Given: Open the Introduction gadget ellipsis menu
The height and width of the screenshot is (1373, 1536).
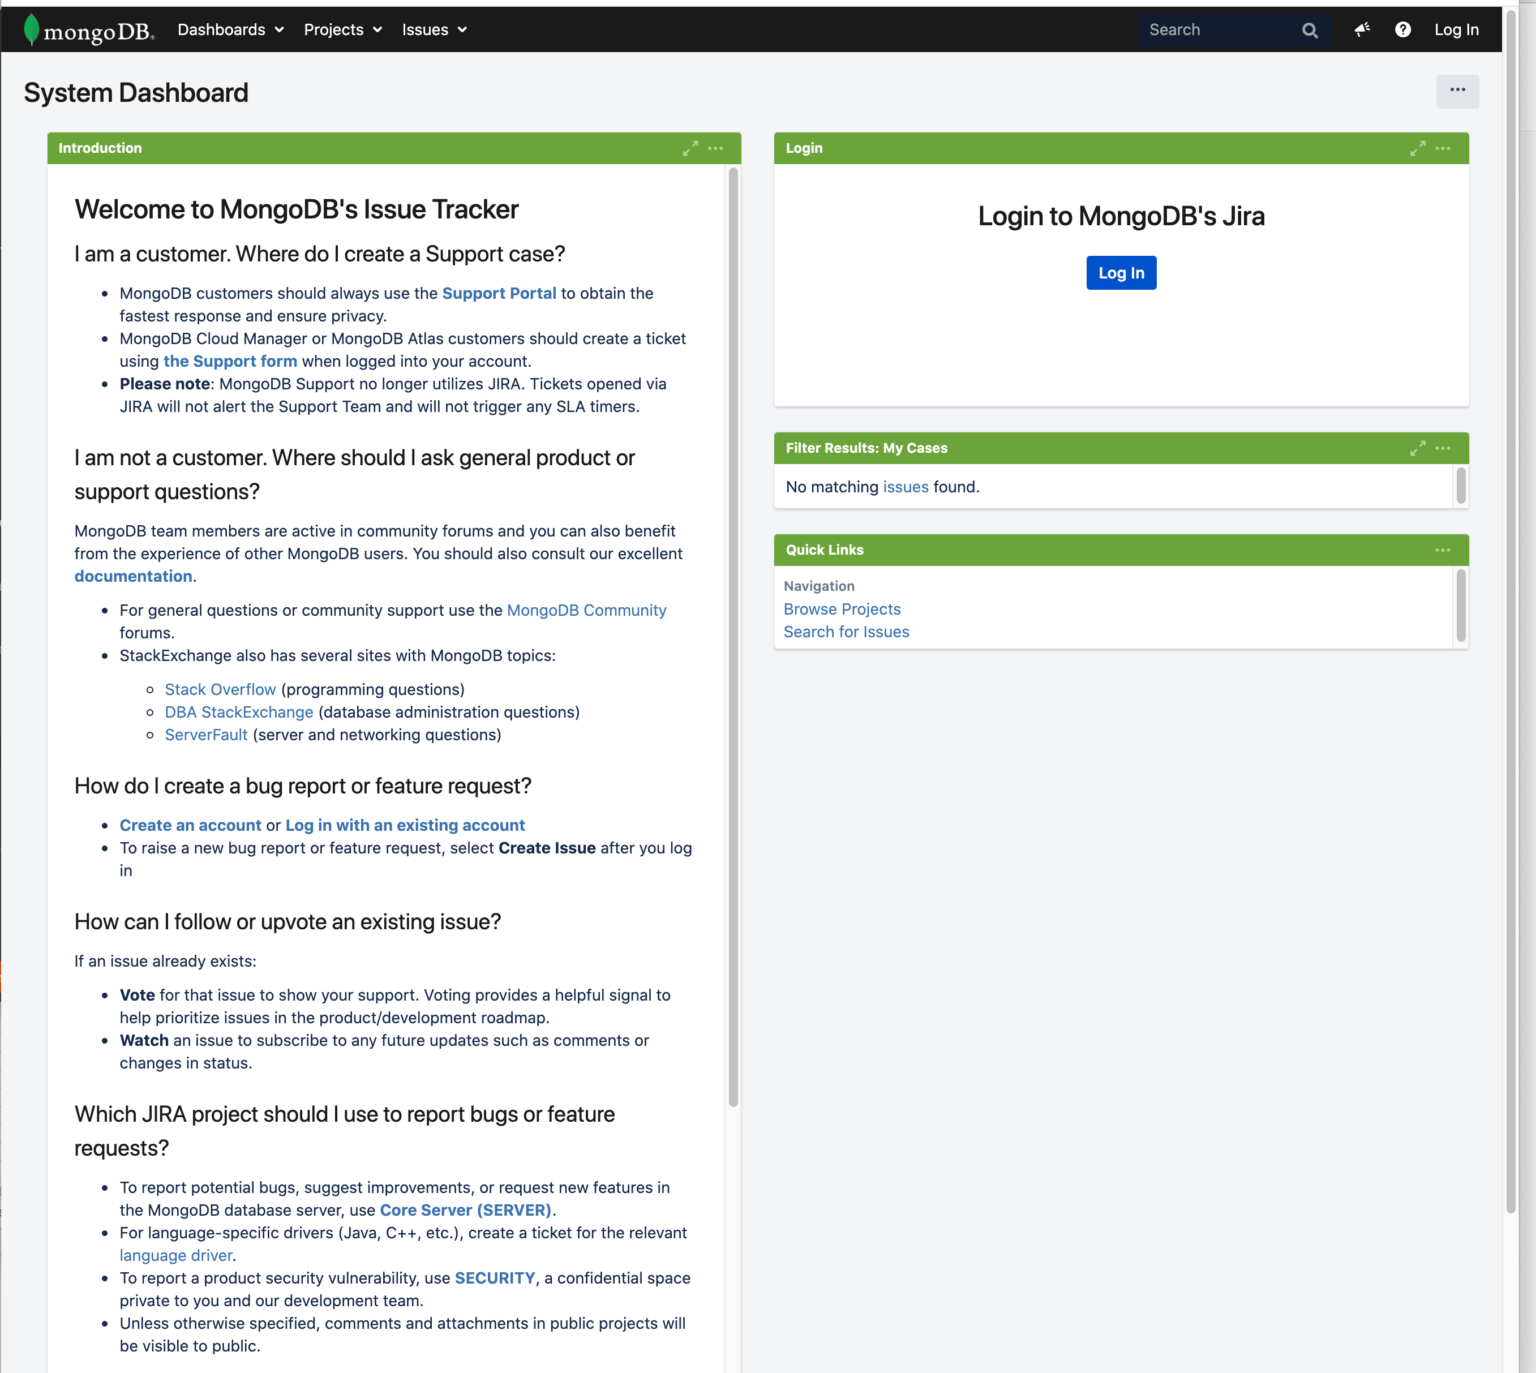Looking at the screenshot, I should [x=715, y=148].
